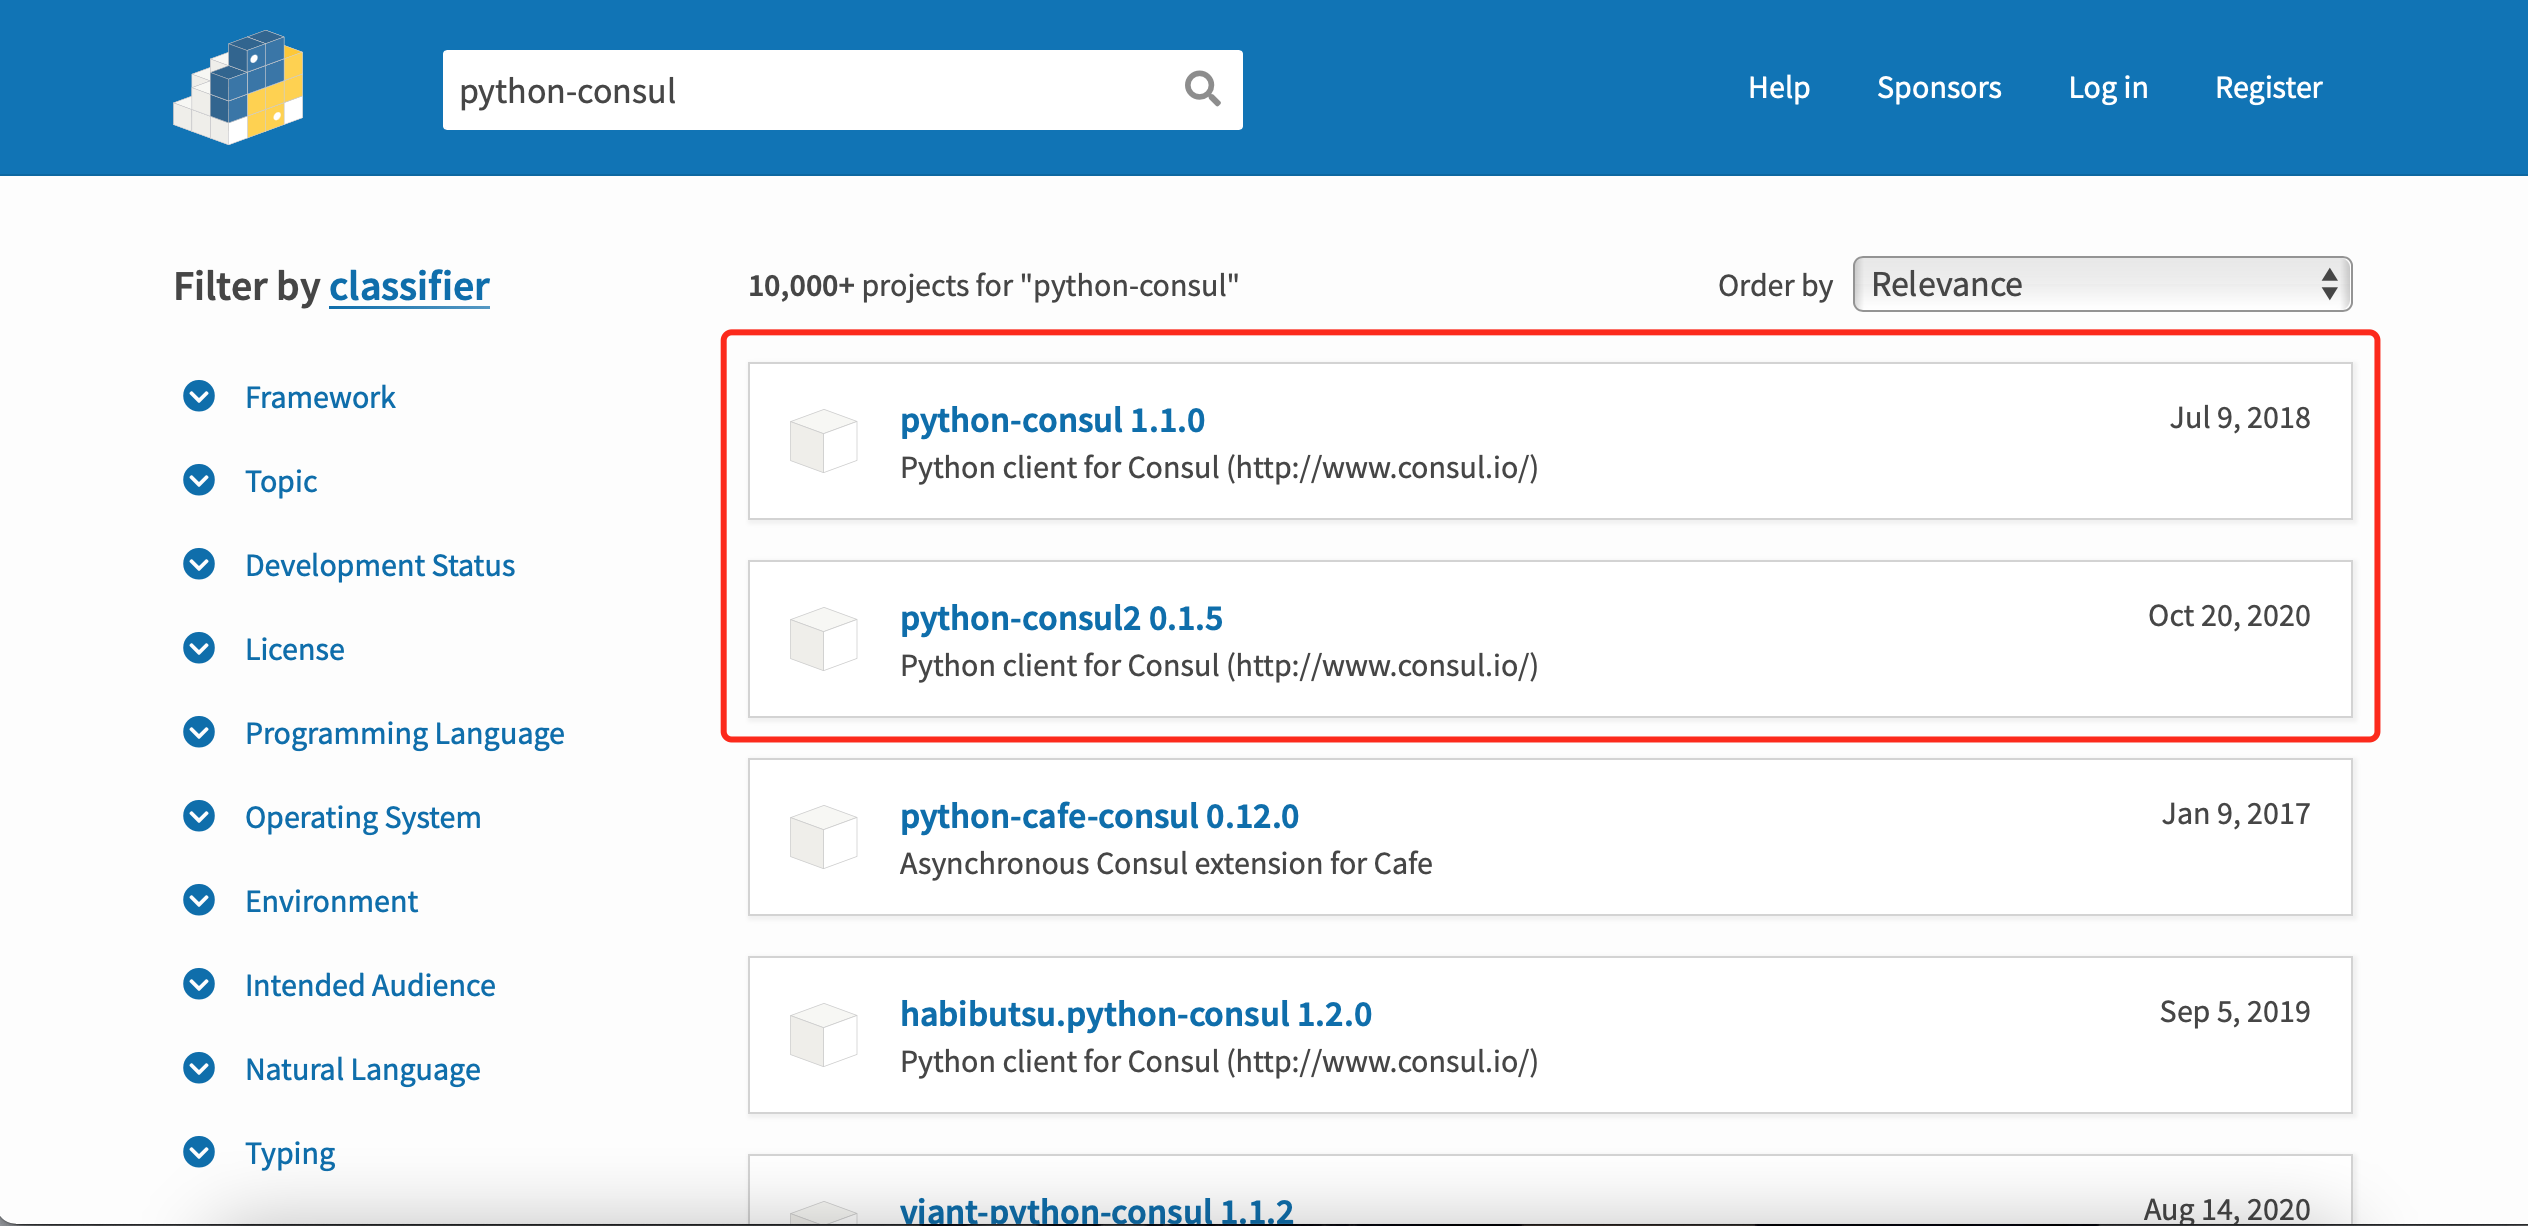Screen dimensions: 2528x1226
Task: Click inside the search input field
Action: (x=800, y=89)
